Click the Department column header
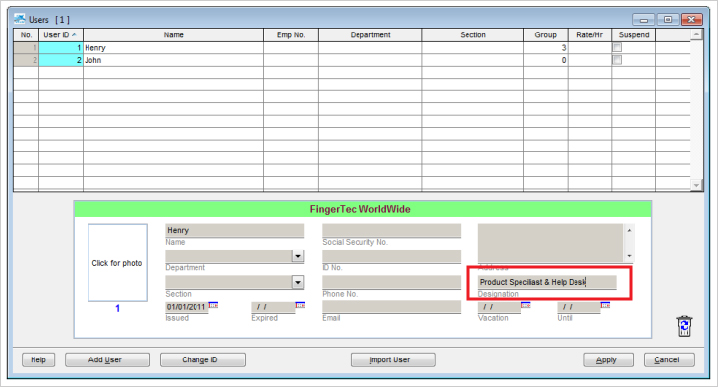Screen dimensions: 718x387 [370, 35]
